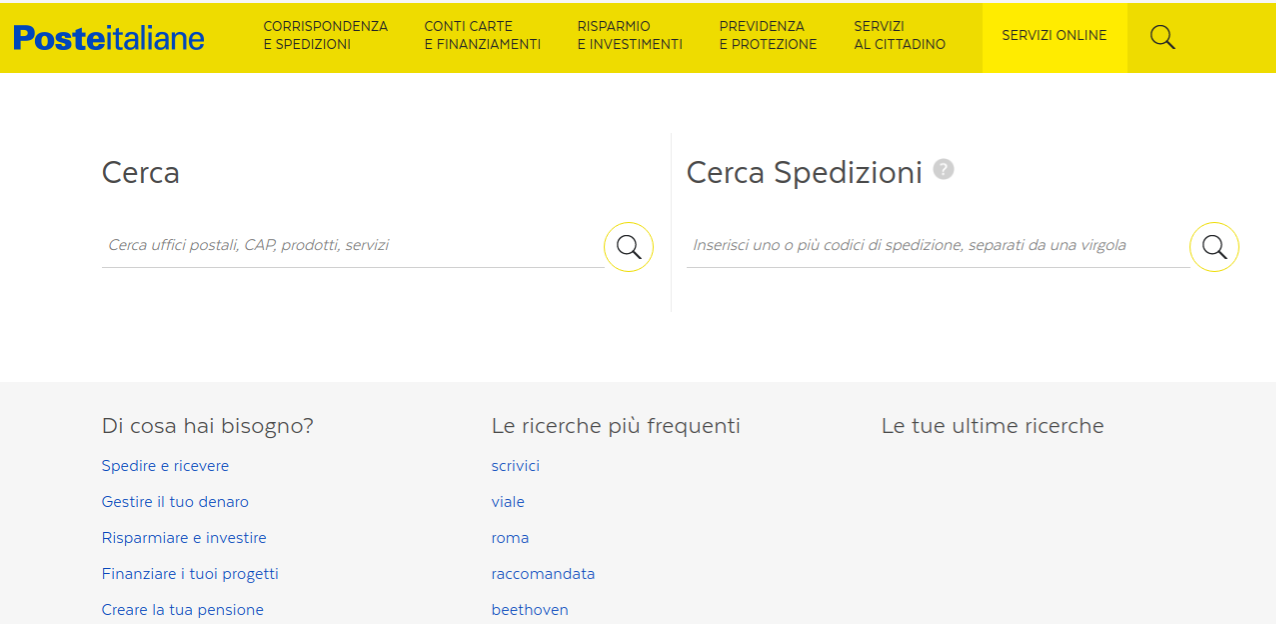This screenshot has width=1276, height=624.
Task: Click the search icon for Cerca Spedizioni
Action: [x=1213, y=246]
